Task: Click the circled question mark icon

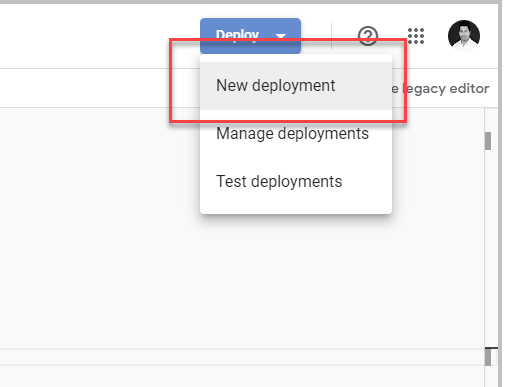Action: (368, 36)
